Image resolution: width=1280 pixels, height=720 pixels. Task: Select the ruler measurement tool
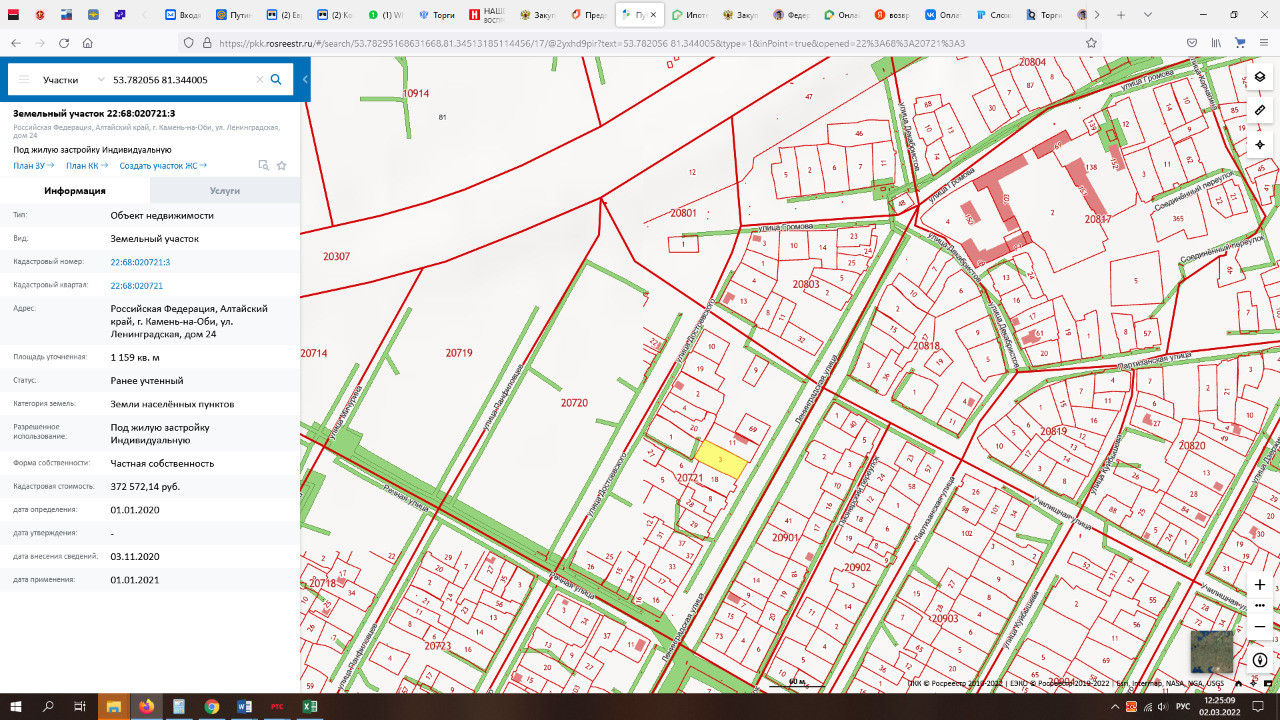point(1259,110)
